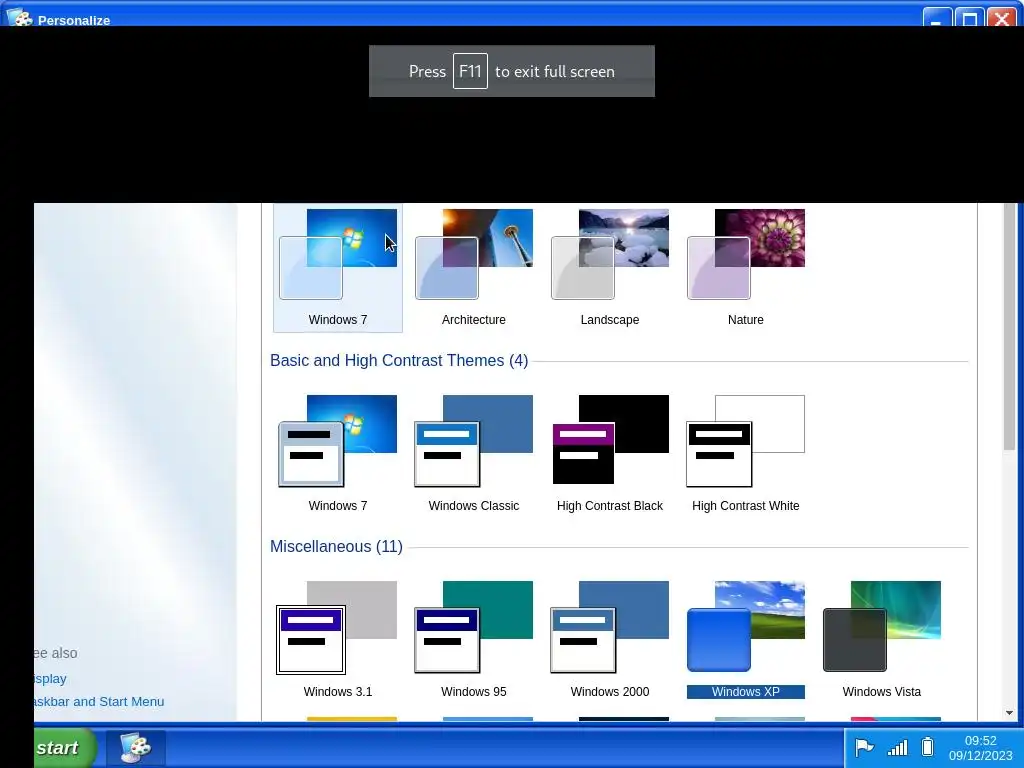
Task: Select the Windows 7 Aero theme thumbnail
Action: pos(338,268)
